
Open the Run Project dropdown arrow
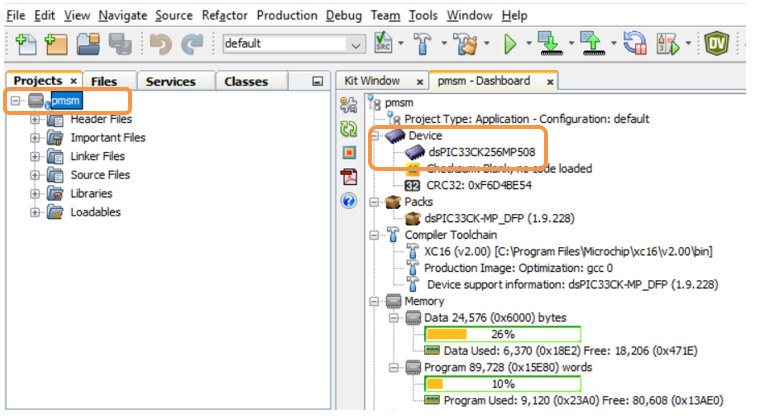pyautogui.click(x=529, y=43)
